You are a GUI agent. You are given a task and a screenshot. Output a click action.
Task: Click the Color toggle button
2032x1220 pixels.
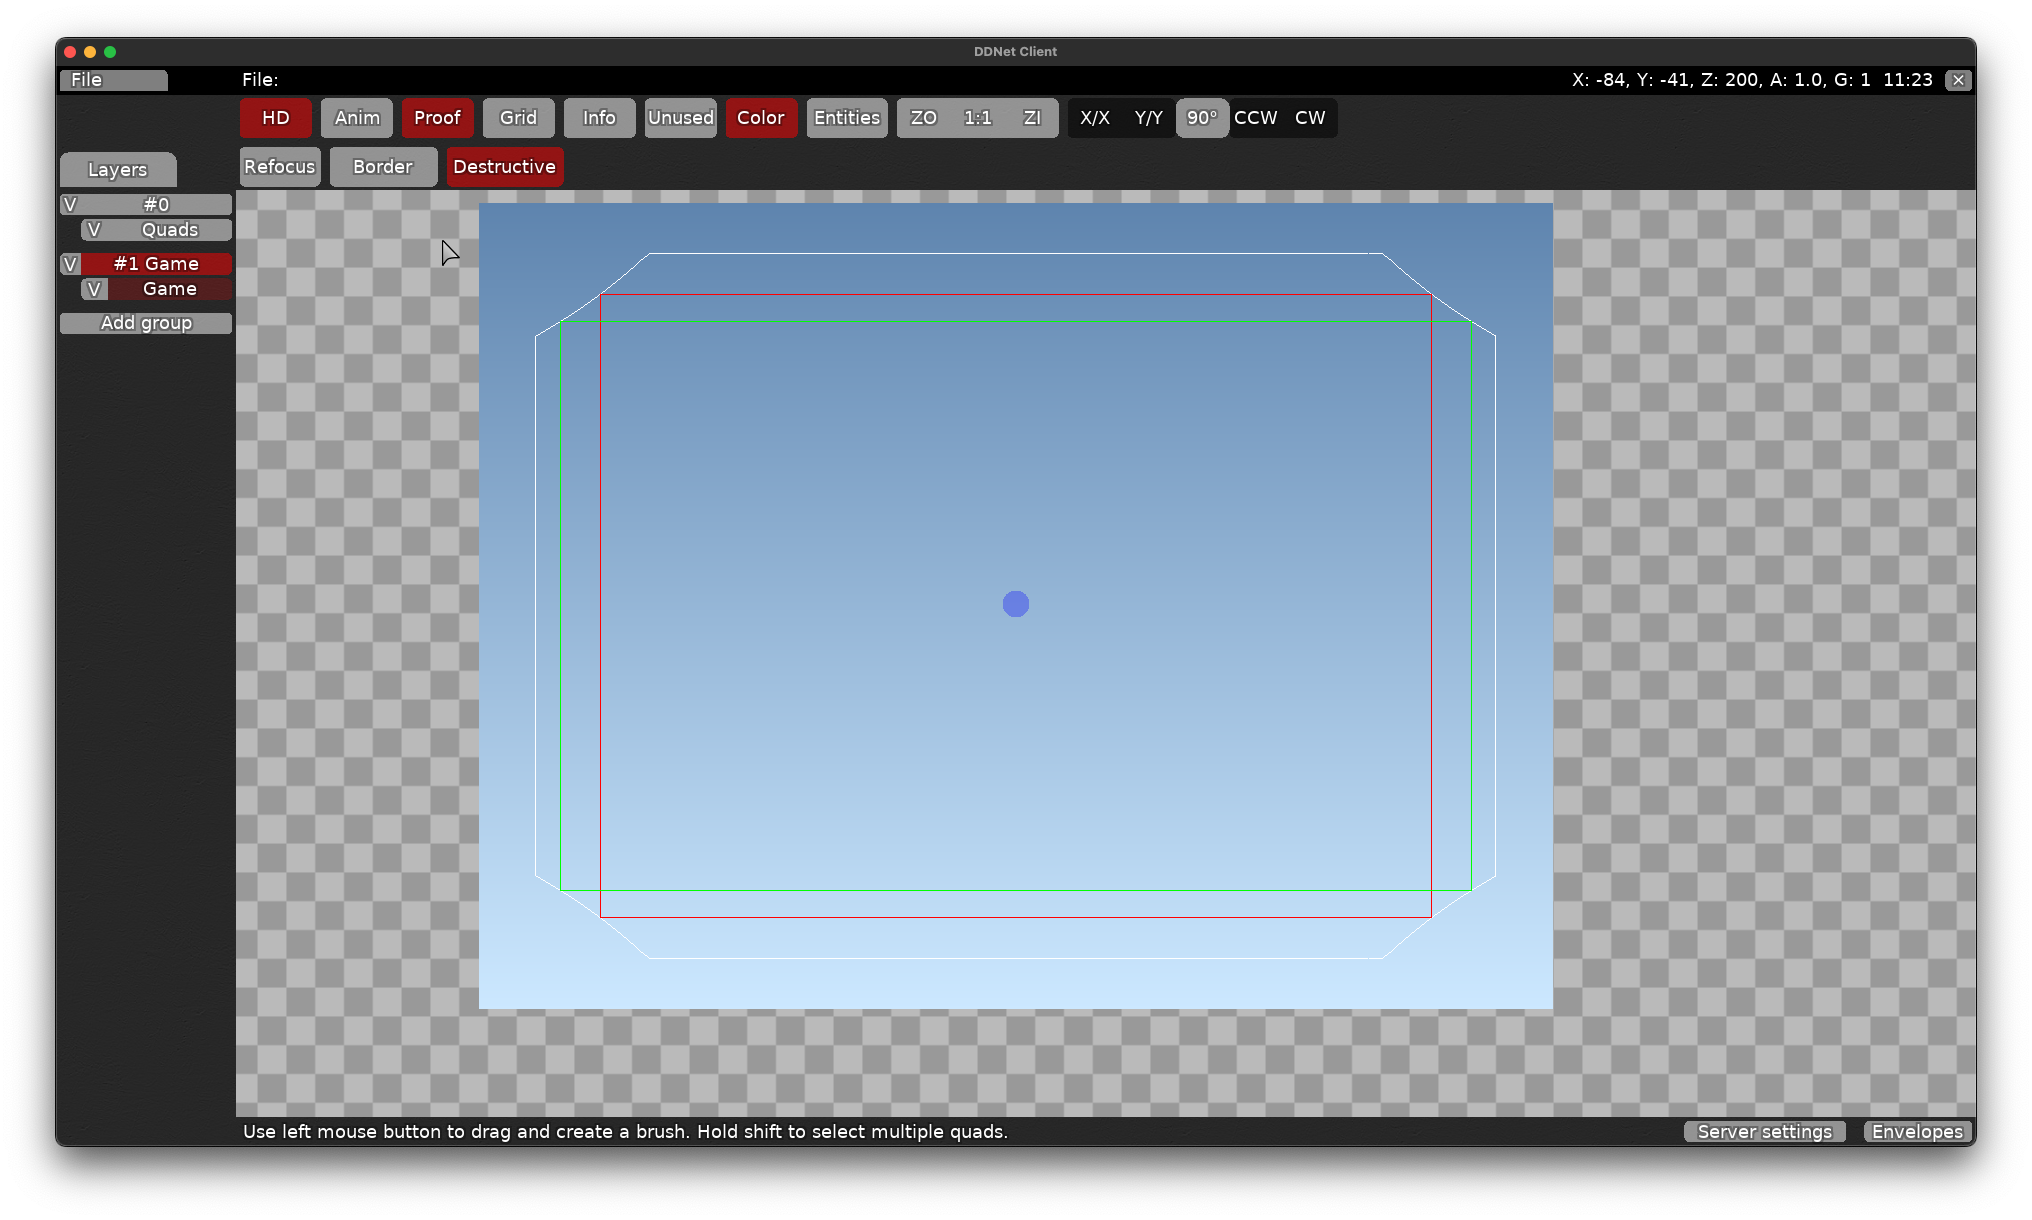761,118
